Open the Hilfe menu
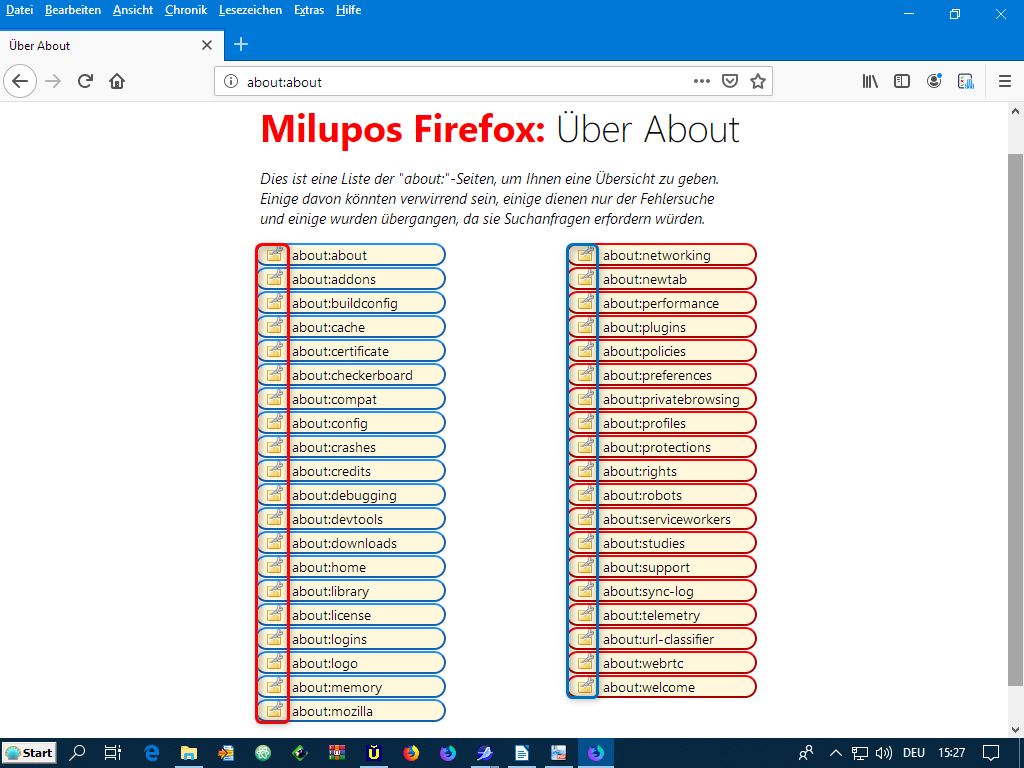 click(349, 10)
